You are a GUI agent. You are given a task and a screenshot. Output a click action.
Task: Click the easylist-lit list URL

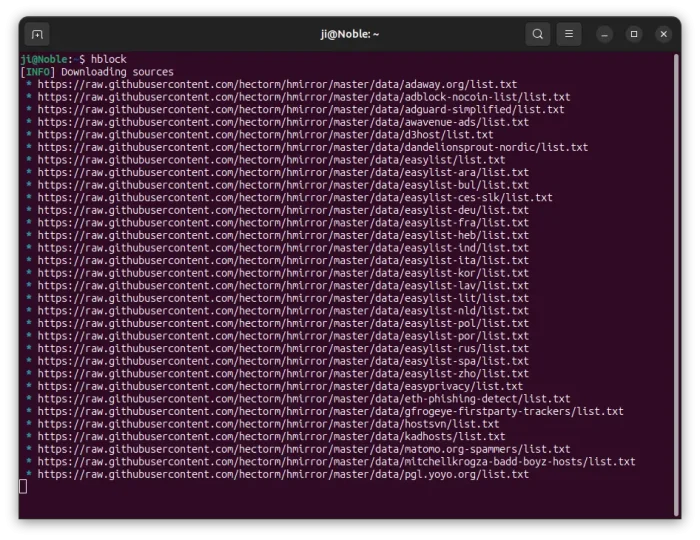click(283, 298)
